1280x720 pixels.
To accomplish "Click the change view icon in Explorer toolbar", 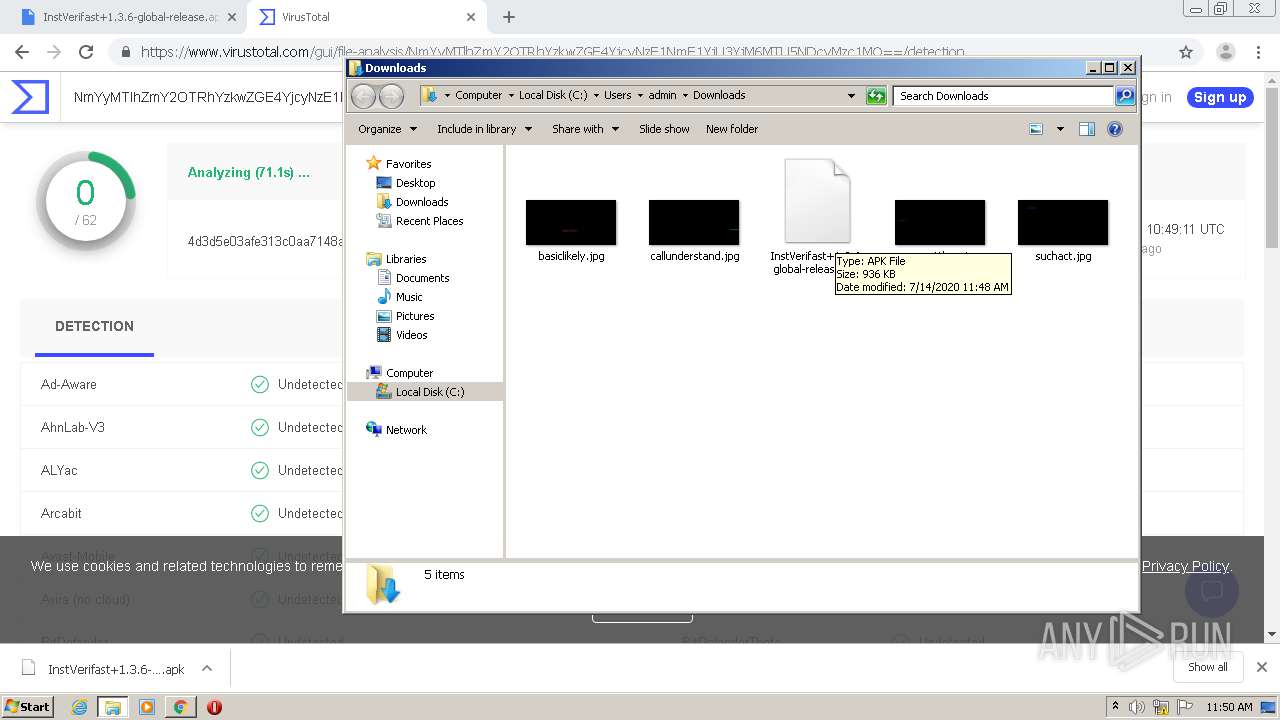I will click(x=1036, y=129).
